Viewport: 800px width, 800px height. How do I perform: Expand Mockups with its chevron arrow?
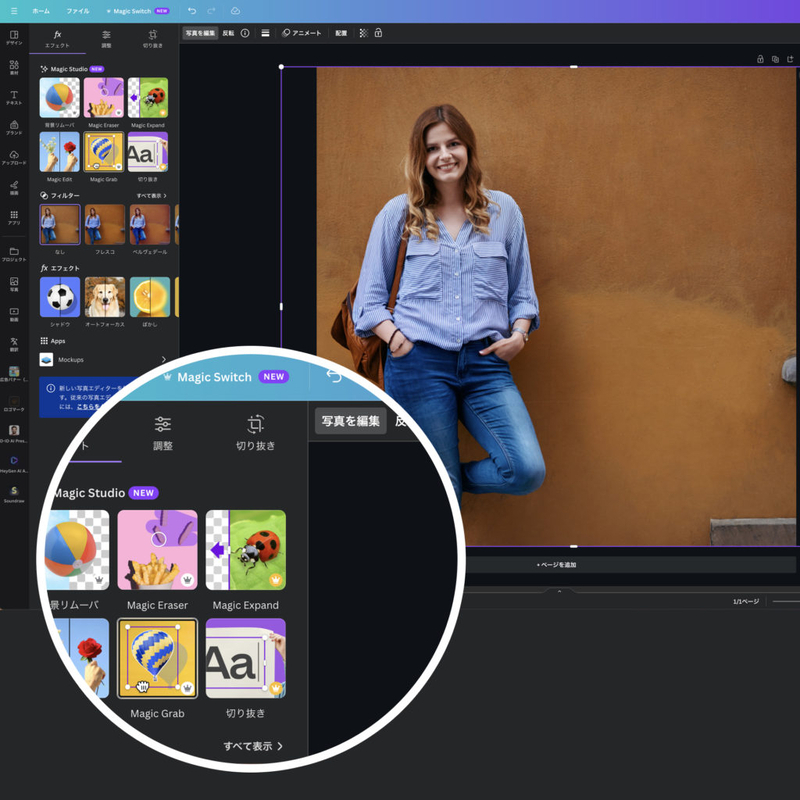(x=164, y=360)
